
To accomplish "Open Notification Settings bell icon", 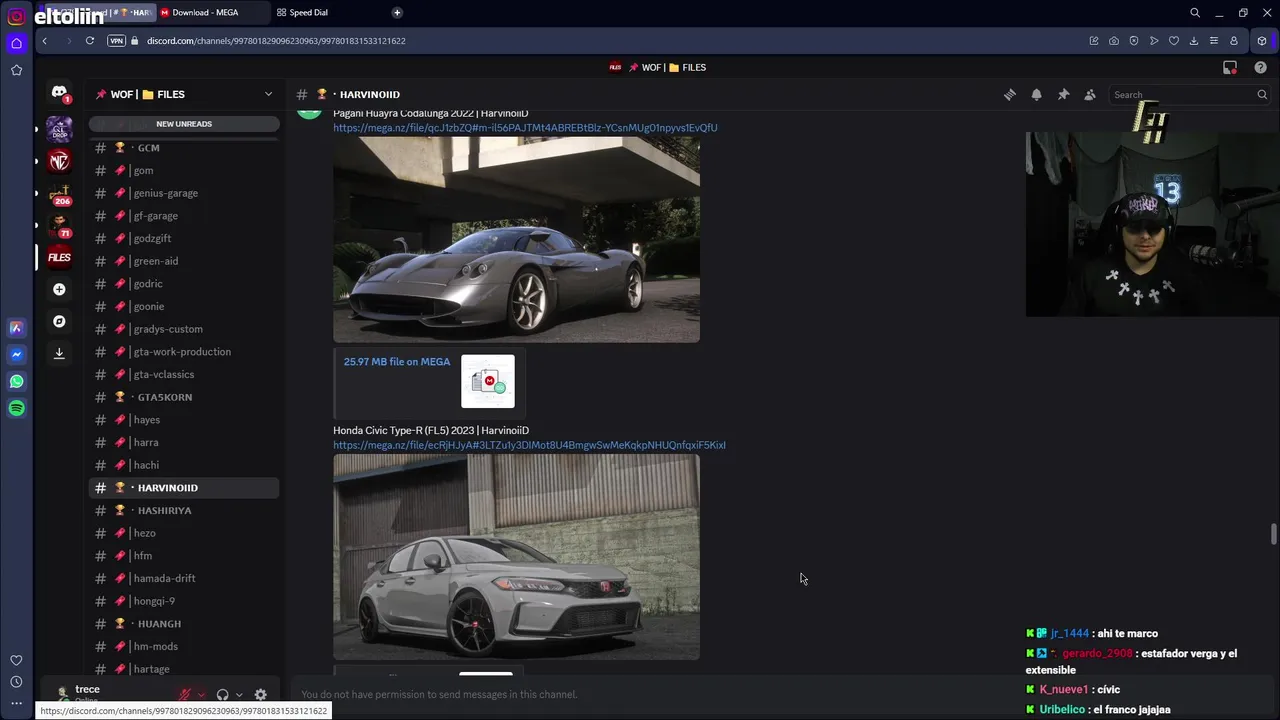I will (1037, 94).
